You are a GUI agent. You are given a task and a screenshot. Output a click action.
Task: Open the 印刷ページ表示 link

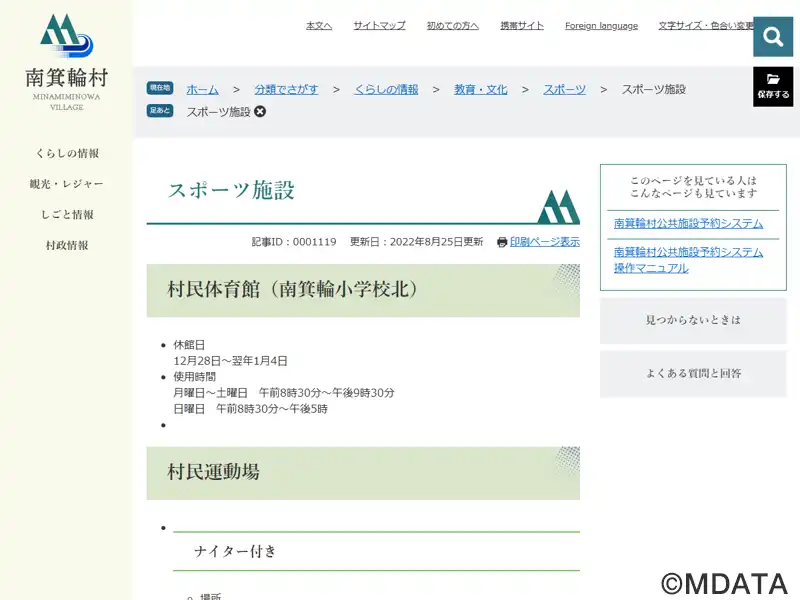pyautogui.click(x=545, y=242)
